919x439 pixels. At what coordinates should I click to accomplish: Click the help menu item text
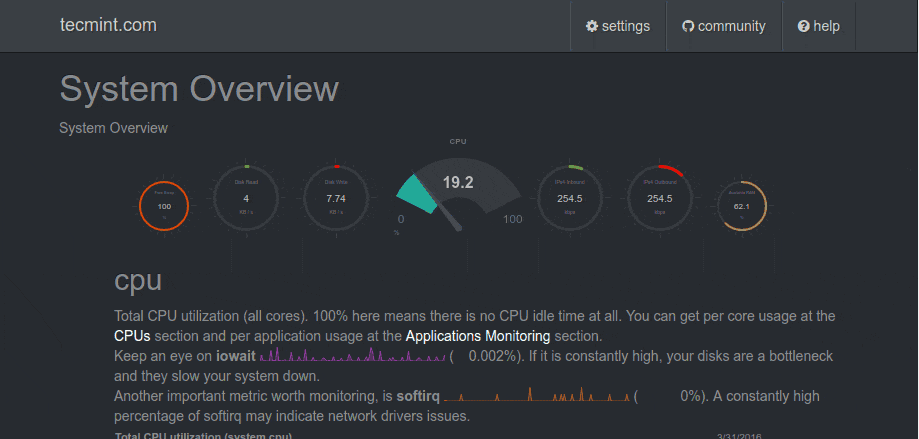pyautogui.click(x=826, y=26)
